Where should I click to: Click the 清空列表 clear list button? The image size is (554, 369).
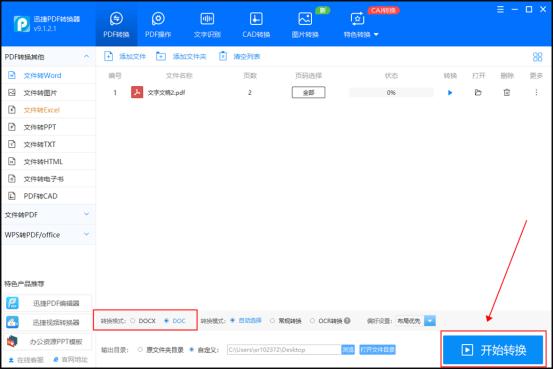(239, 56)
